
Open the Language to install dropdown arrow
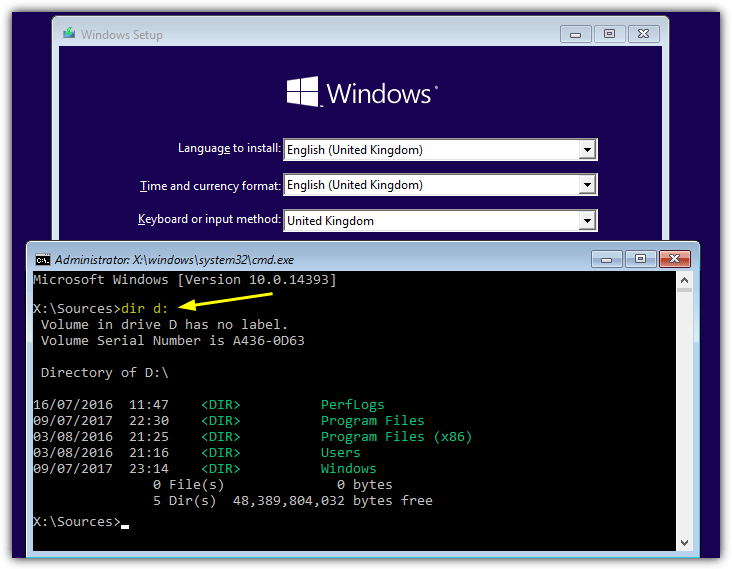[587, 150]
